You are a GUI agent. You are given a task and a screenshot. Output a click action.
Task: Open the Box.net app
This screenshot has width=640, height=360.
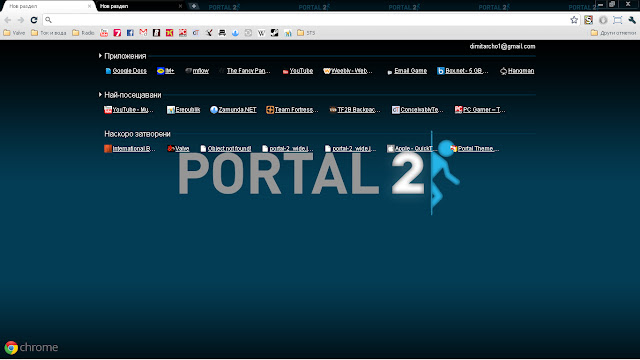point(463,71)
